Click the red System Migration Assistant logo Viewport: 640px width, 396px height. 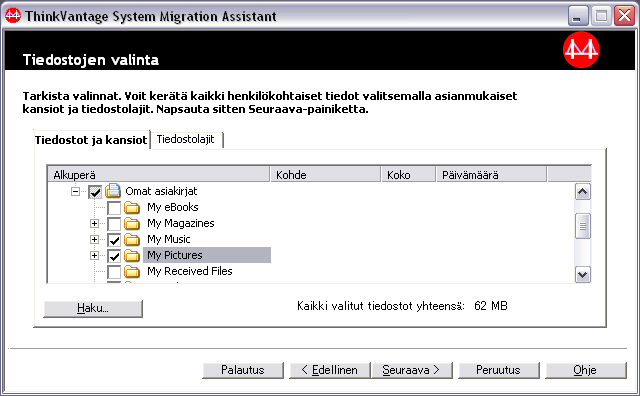point(581,50)
